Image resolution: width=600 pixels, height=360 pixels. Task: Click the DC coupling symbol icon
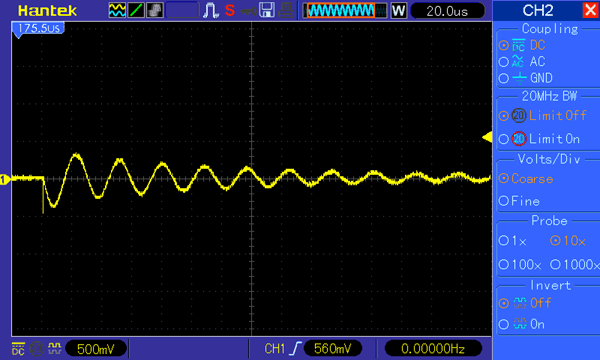pyautogui.click(x=518, y=45)
